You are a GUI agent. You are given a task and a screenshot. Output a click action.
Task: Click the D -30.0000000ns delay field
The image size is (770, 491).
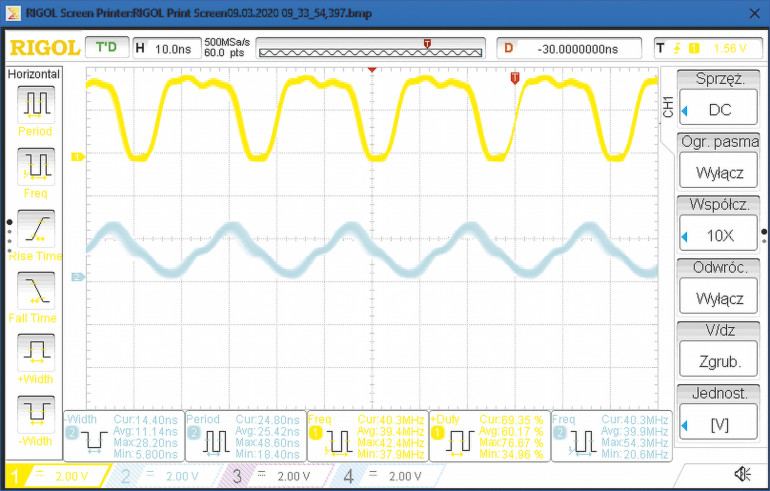[570, 48]
